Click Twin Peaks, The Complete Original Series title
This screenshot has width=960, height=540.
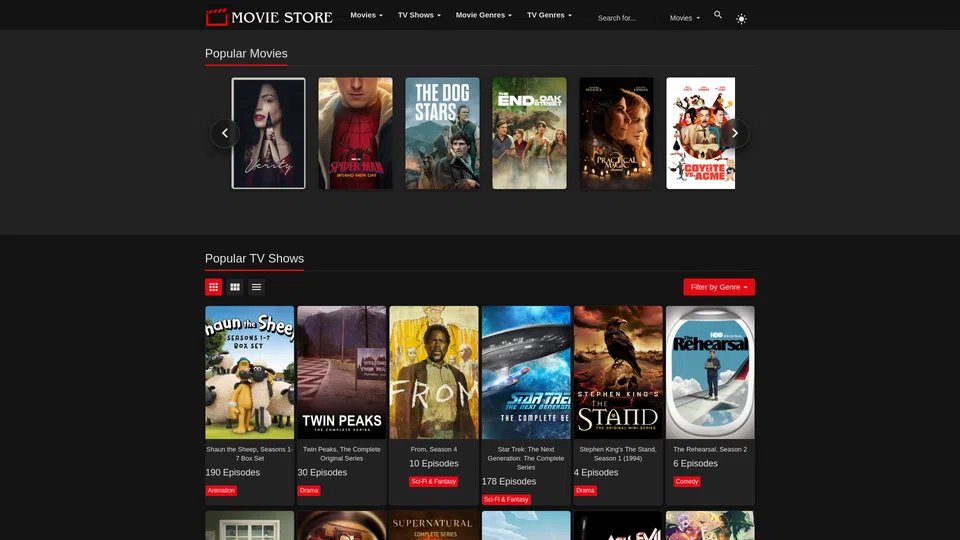pos(342,454)
